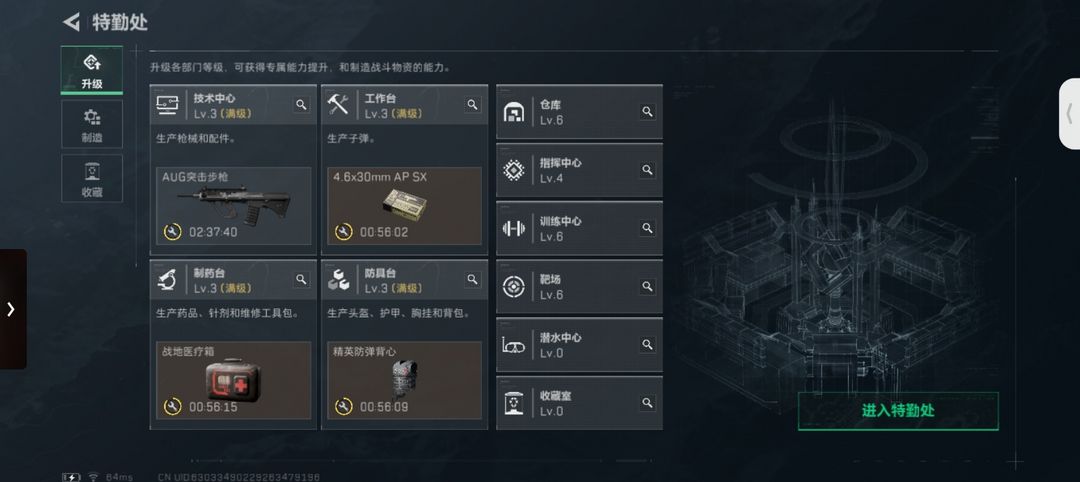The height and width of the screenshot is (482, 1080).
Task: Expand the left edge arrow panel
Action: pyautogui.click(x=12, y=309)
